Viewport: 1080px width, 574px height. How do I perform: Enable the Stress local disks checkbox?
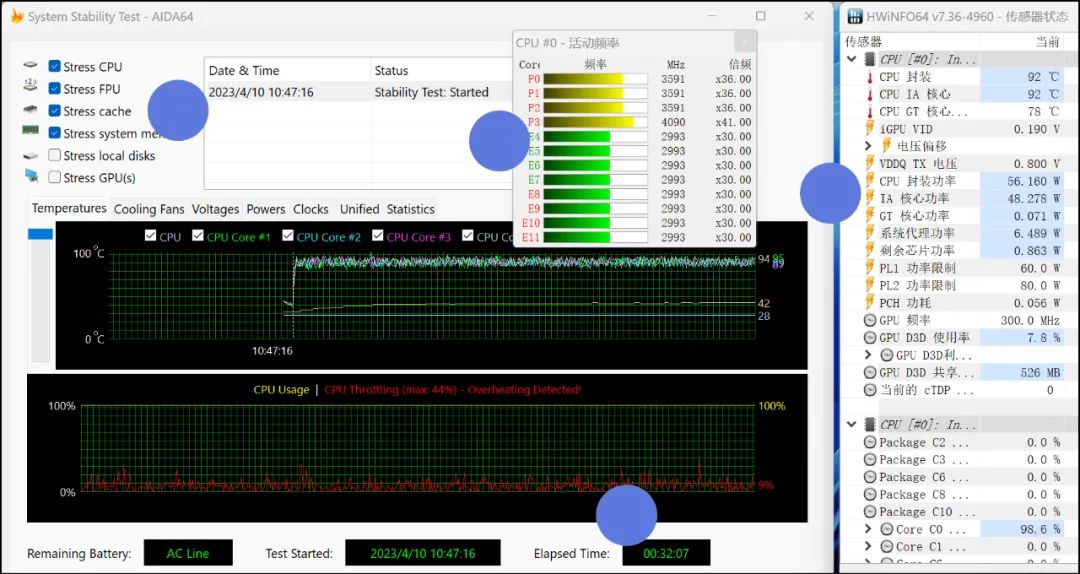[x=55, y=156]
